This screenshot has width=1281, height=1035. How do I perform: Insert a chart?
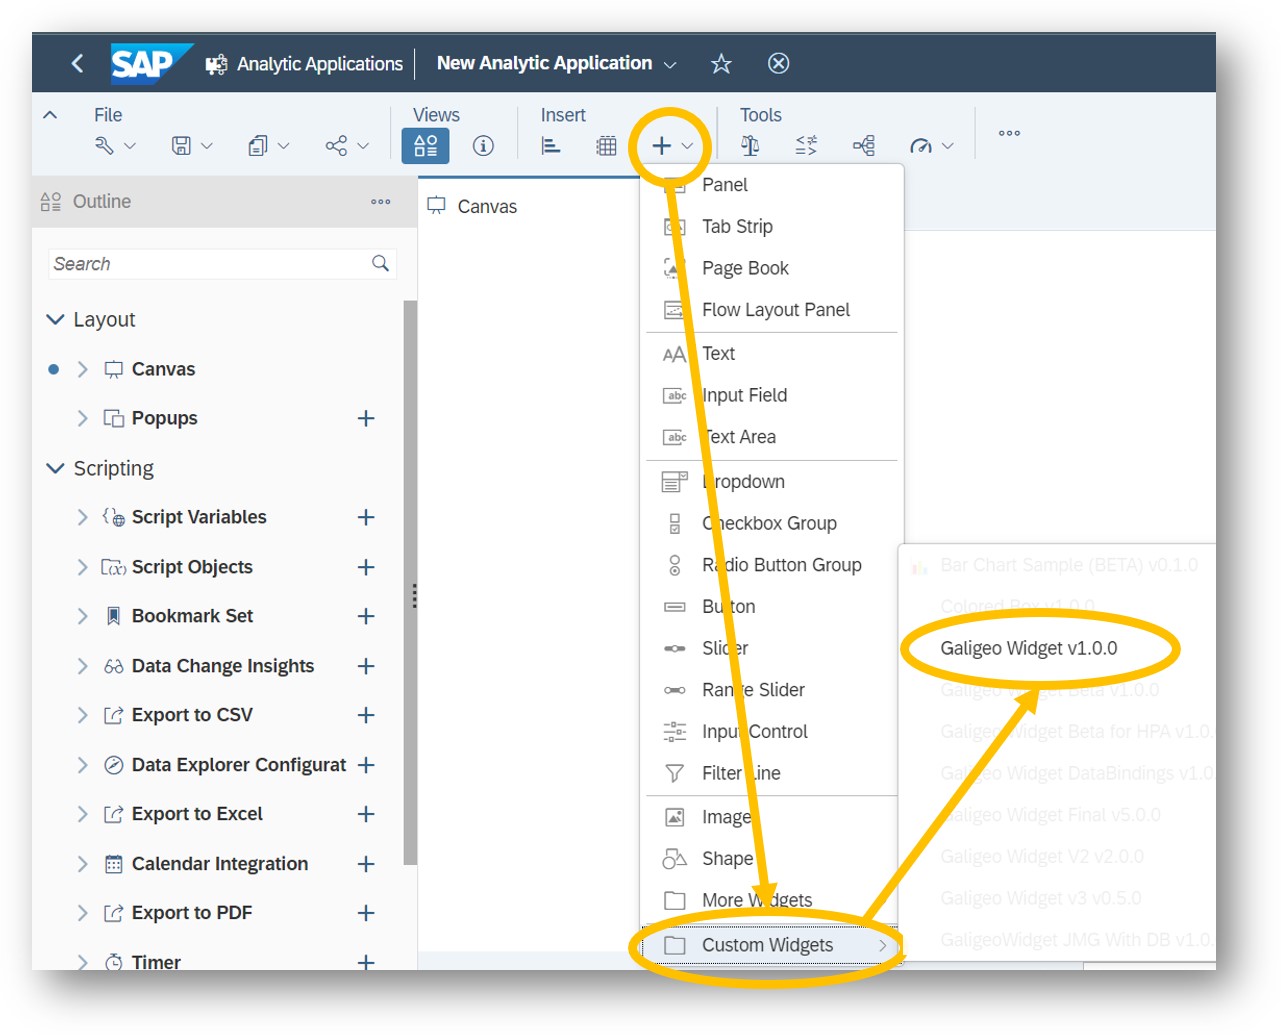[x=551, y=146]
